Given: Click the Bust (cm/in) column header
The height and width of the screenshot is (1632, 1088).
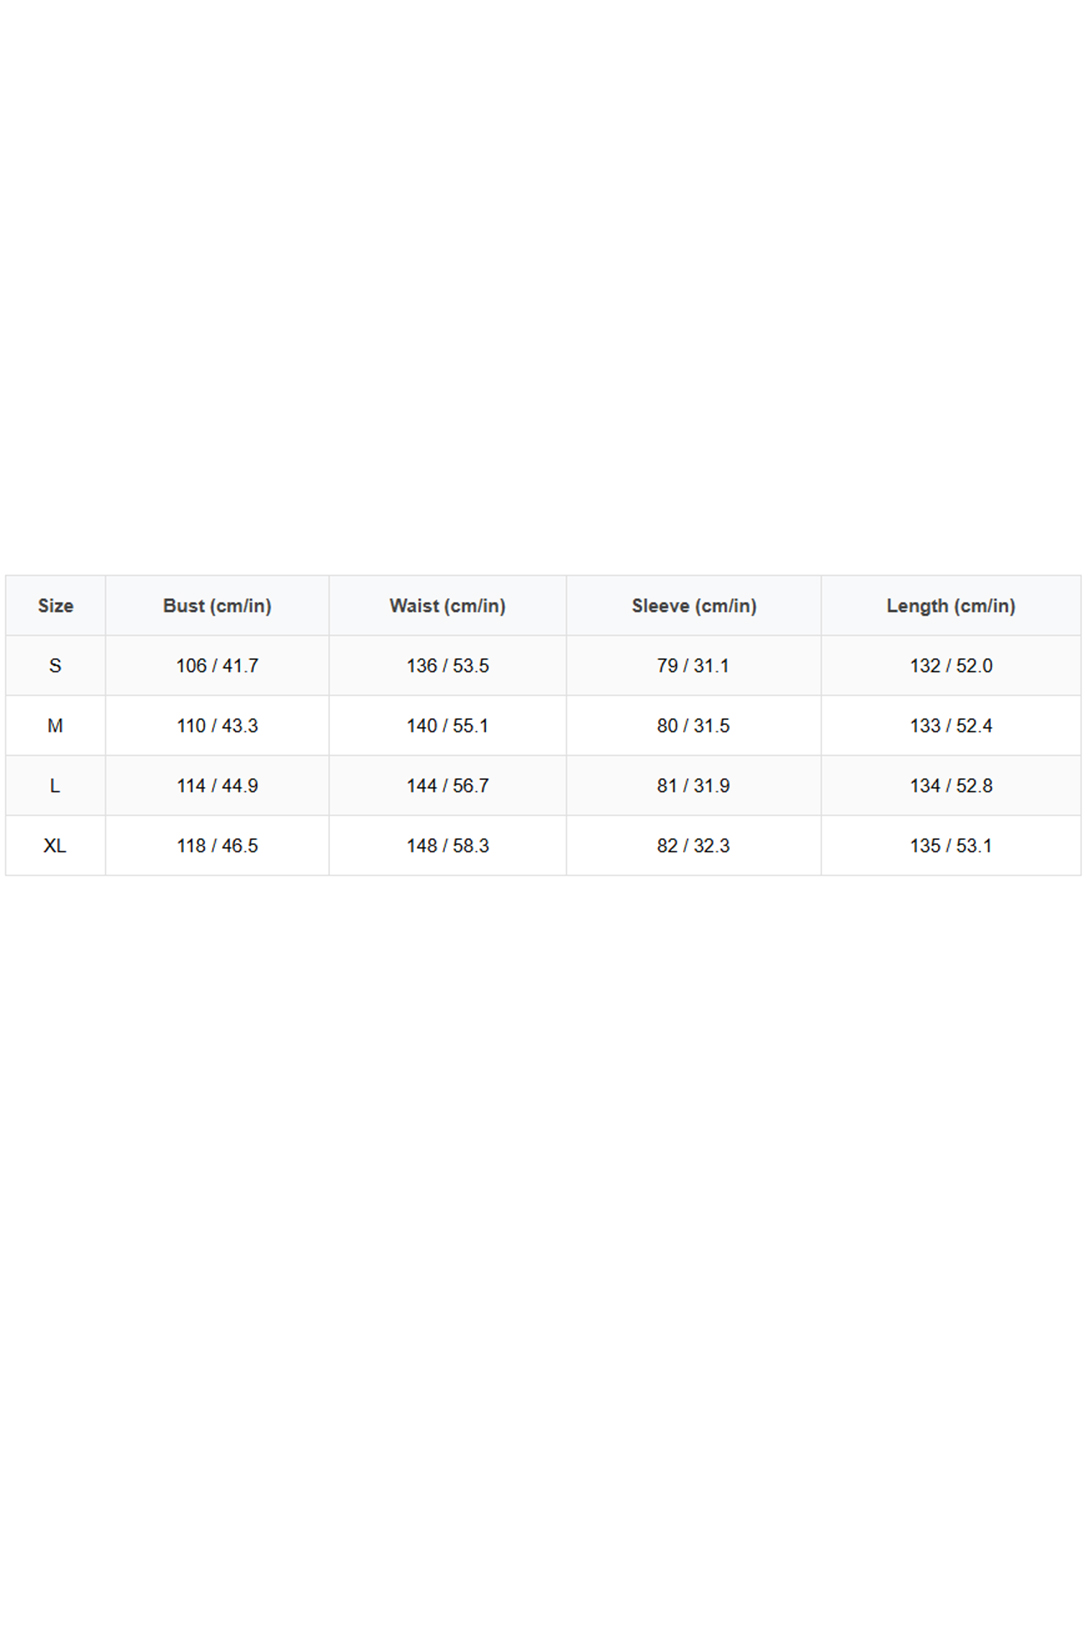Looking at the screenshot, I should 217,606.
